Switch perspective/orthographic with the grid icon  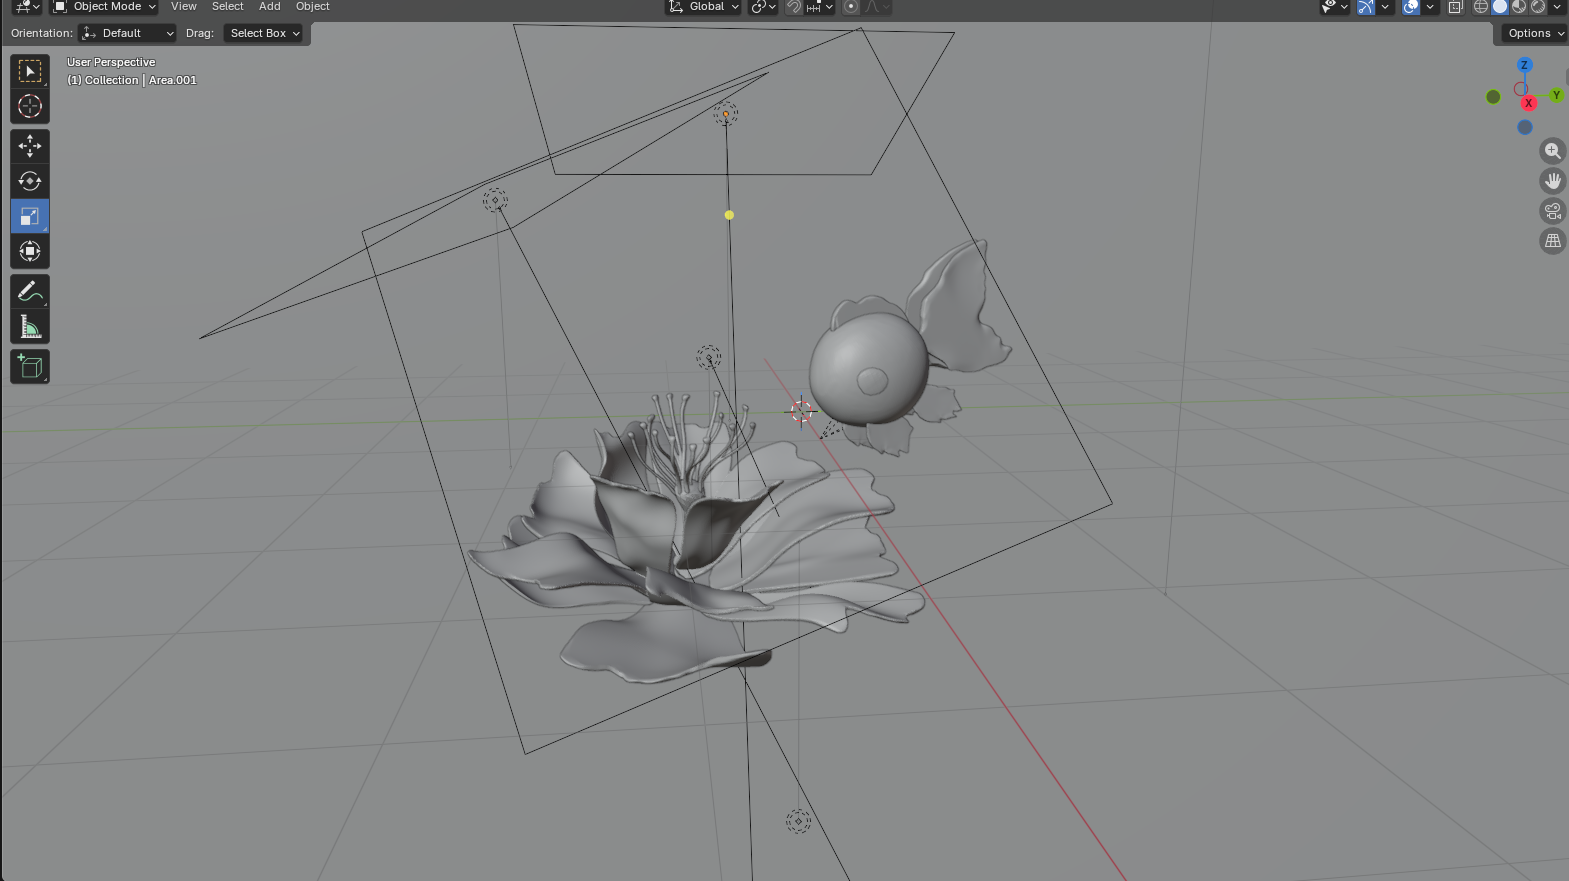[x=1552, y=241]
